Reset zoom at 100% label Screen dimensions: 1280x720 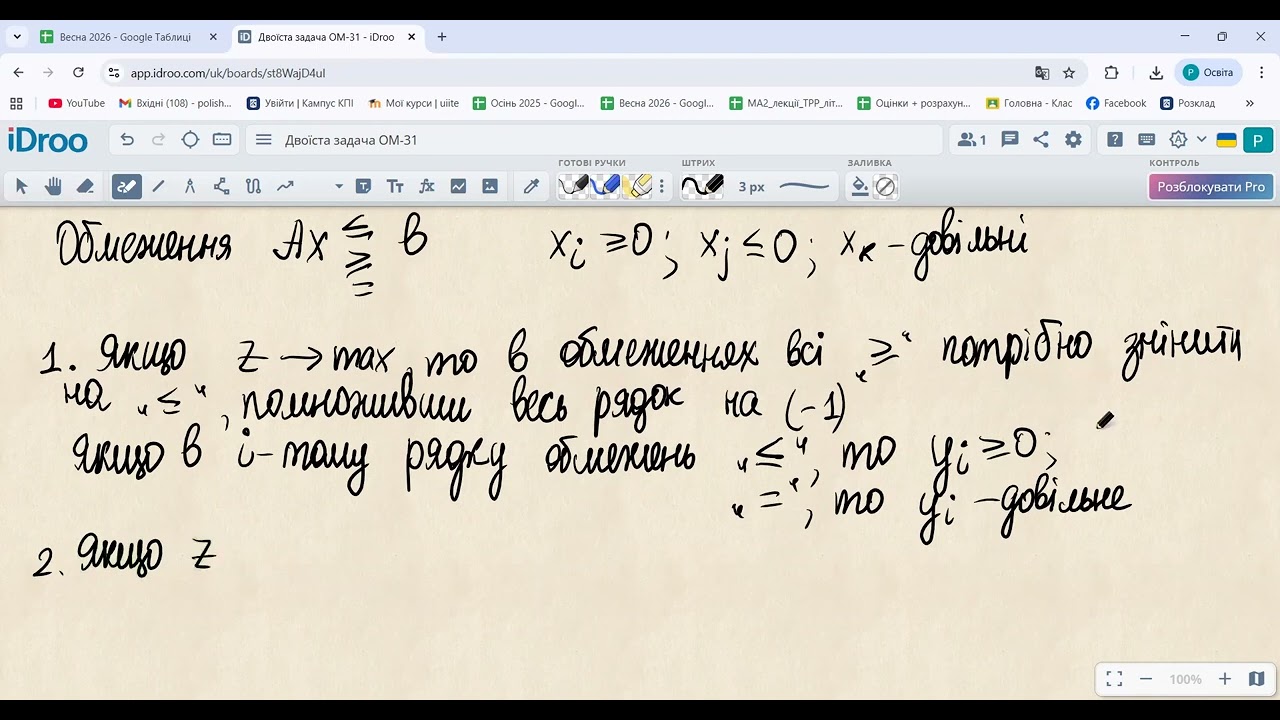tap(1185, 679)
